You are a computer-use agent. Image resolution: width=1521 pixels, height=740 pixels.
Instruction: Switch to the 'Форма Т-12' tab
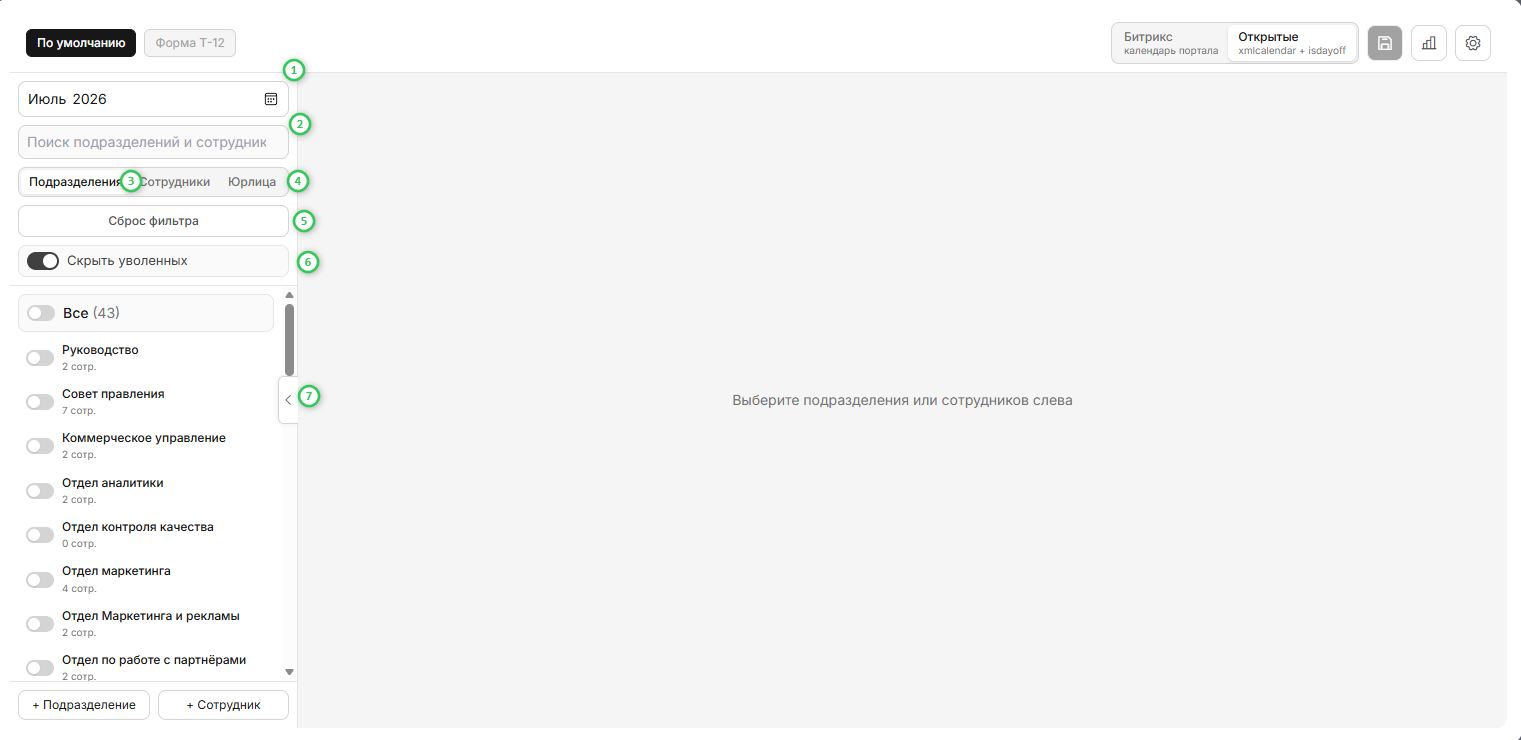[190, 43]
